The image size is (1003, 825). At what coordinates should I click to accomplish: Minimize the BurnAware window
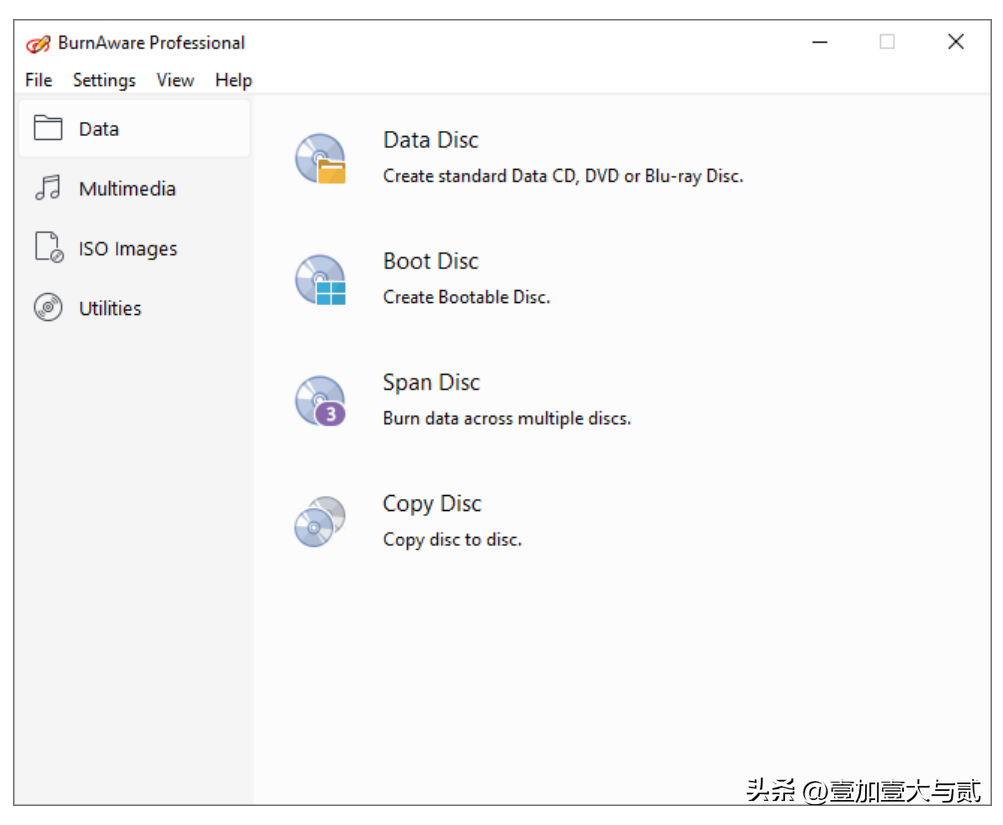pos(819,42)
